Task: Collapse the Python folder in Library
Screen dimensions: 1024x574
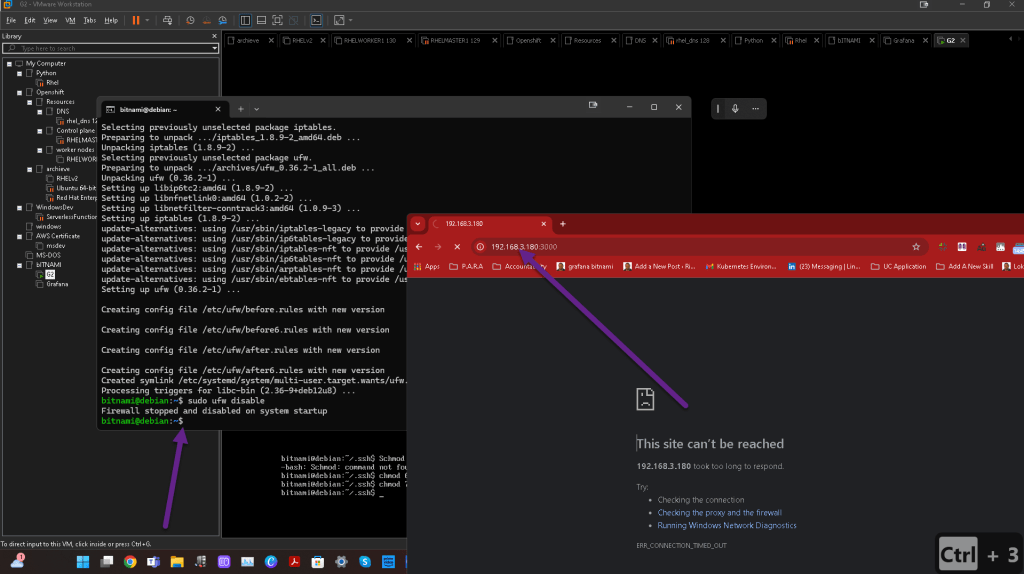Action: (19, 74)
